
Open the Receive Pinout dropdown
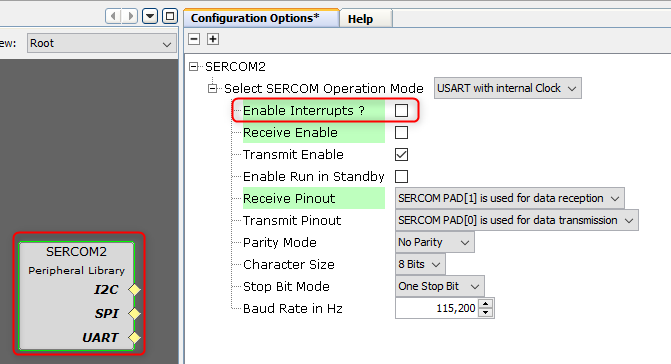(x=509, y=198)
